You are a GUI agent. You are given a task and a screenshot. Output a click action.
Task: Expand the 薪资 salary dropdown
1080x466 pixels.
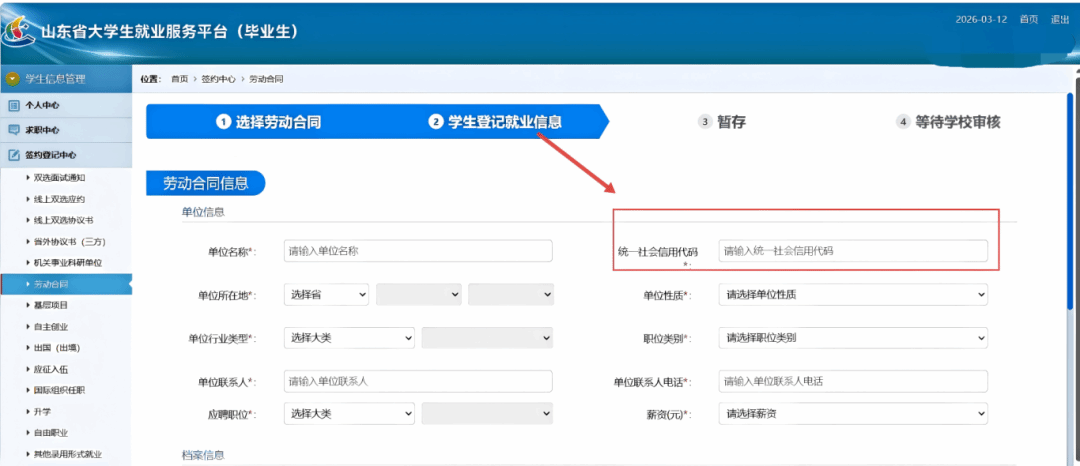(x=852, y=414)
